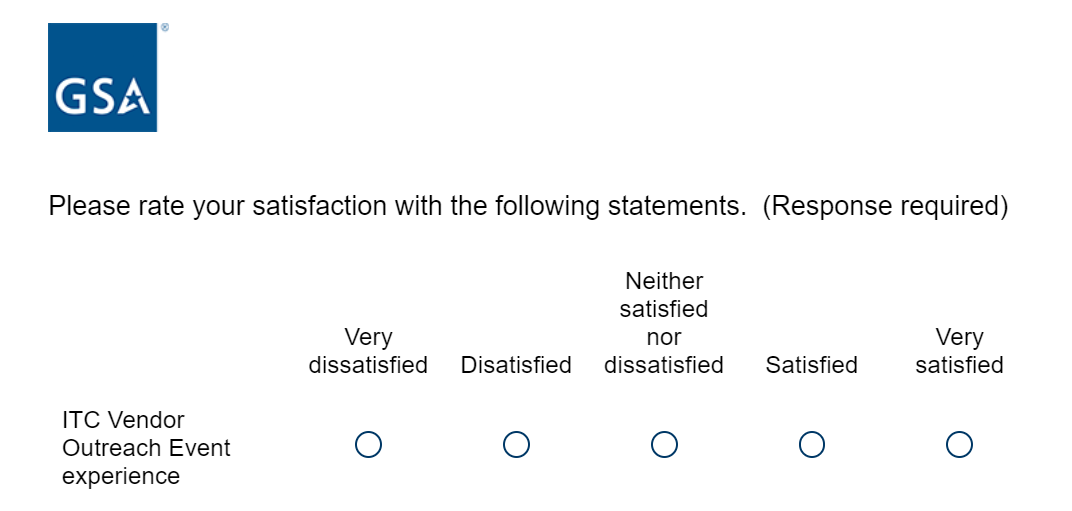Click the 'Please rate your satisfaction' question text
The width and height of the screenshot is (1072, 511).
click(x=250, y=206)
